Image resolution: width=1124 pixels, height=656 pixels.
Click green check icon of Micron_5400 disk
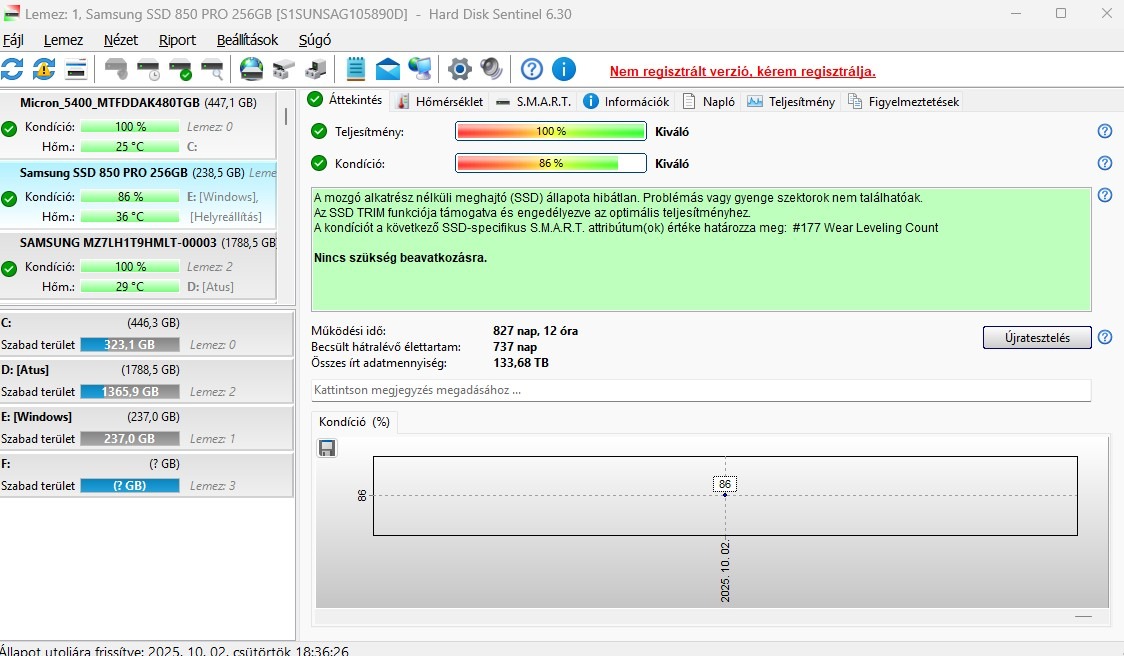point(9,128)
